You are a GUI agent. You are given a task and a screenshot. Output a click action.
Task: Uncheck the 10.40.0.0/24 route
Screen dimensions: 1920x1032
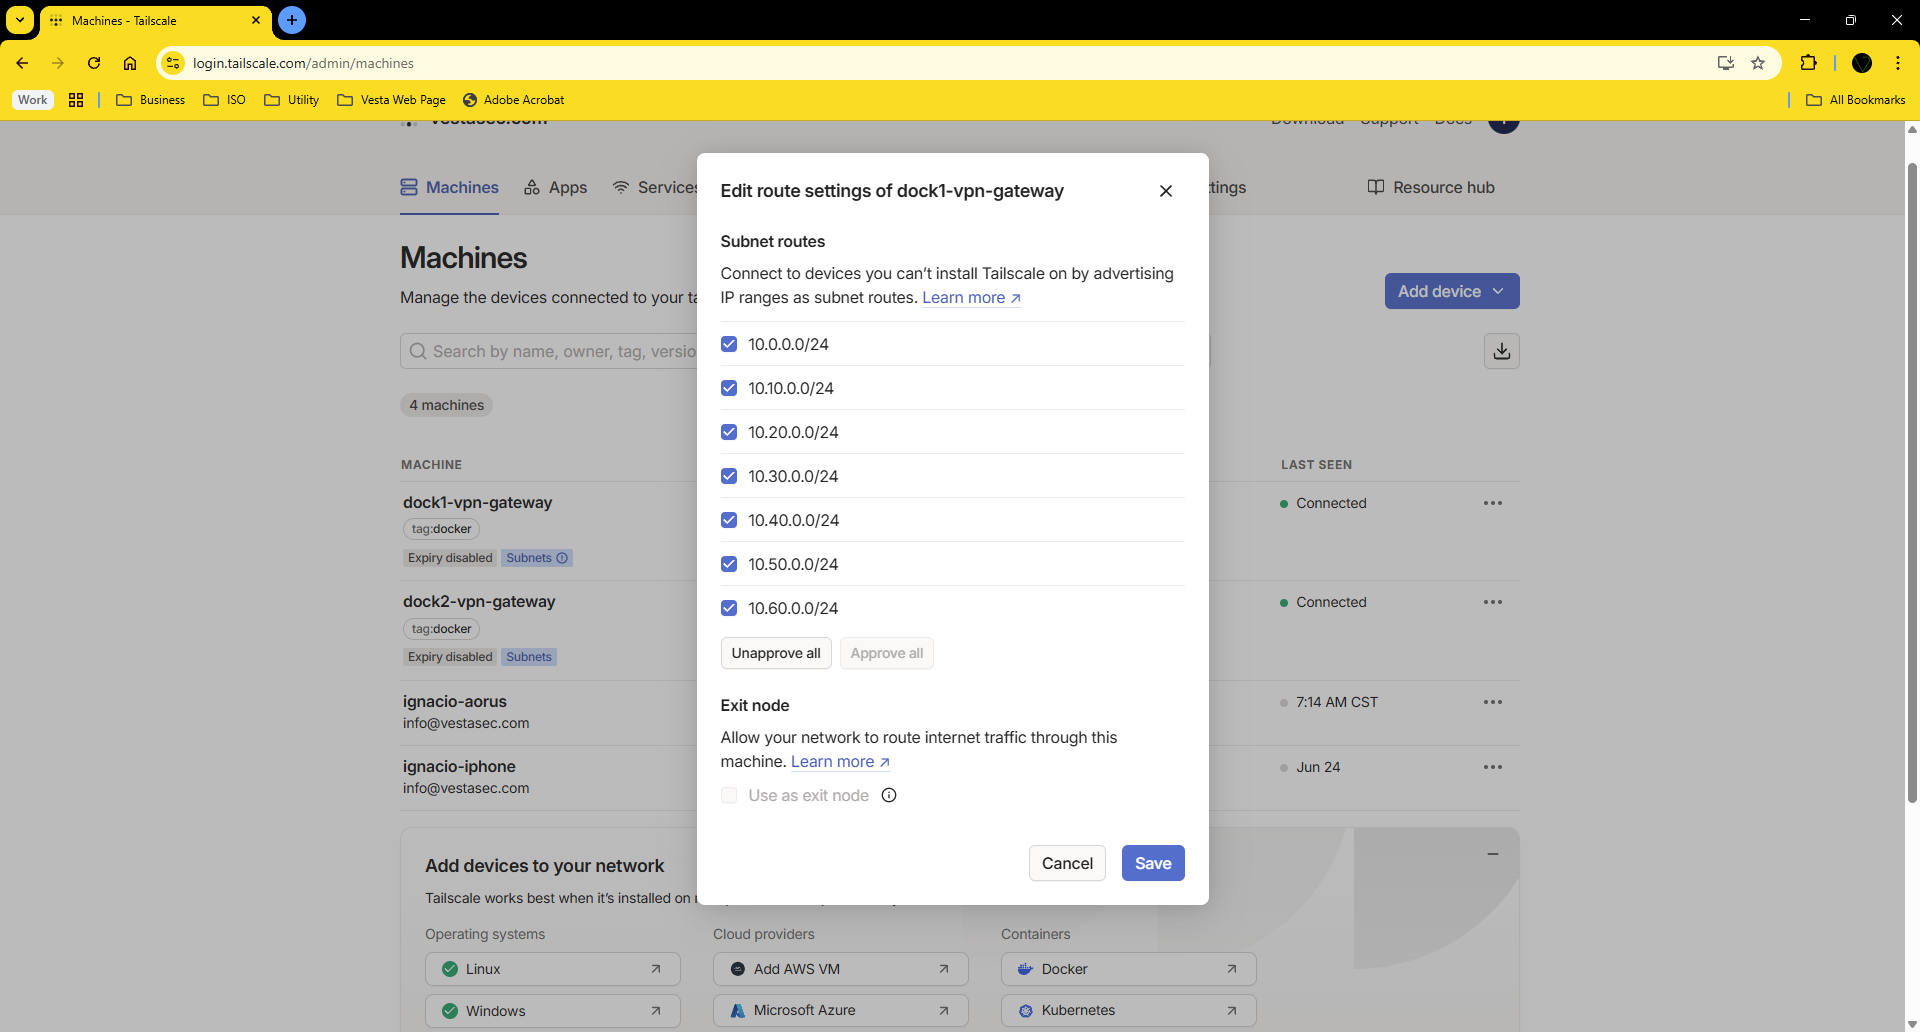729,520
